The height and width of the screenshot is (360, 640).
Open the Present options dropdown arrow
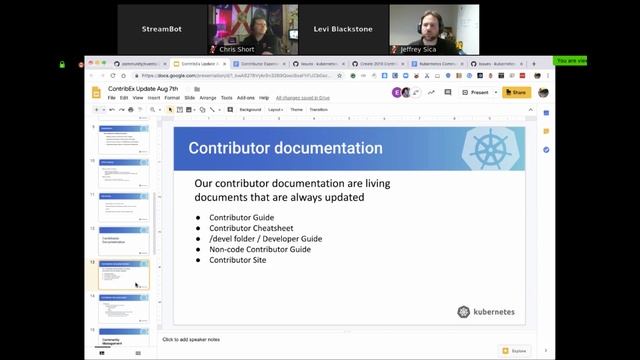[x=496, y=93]
